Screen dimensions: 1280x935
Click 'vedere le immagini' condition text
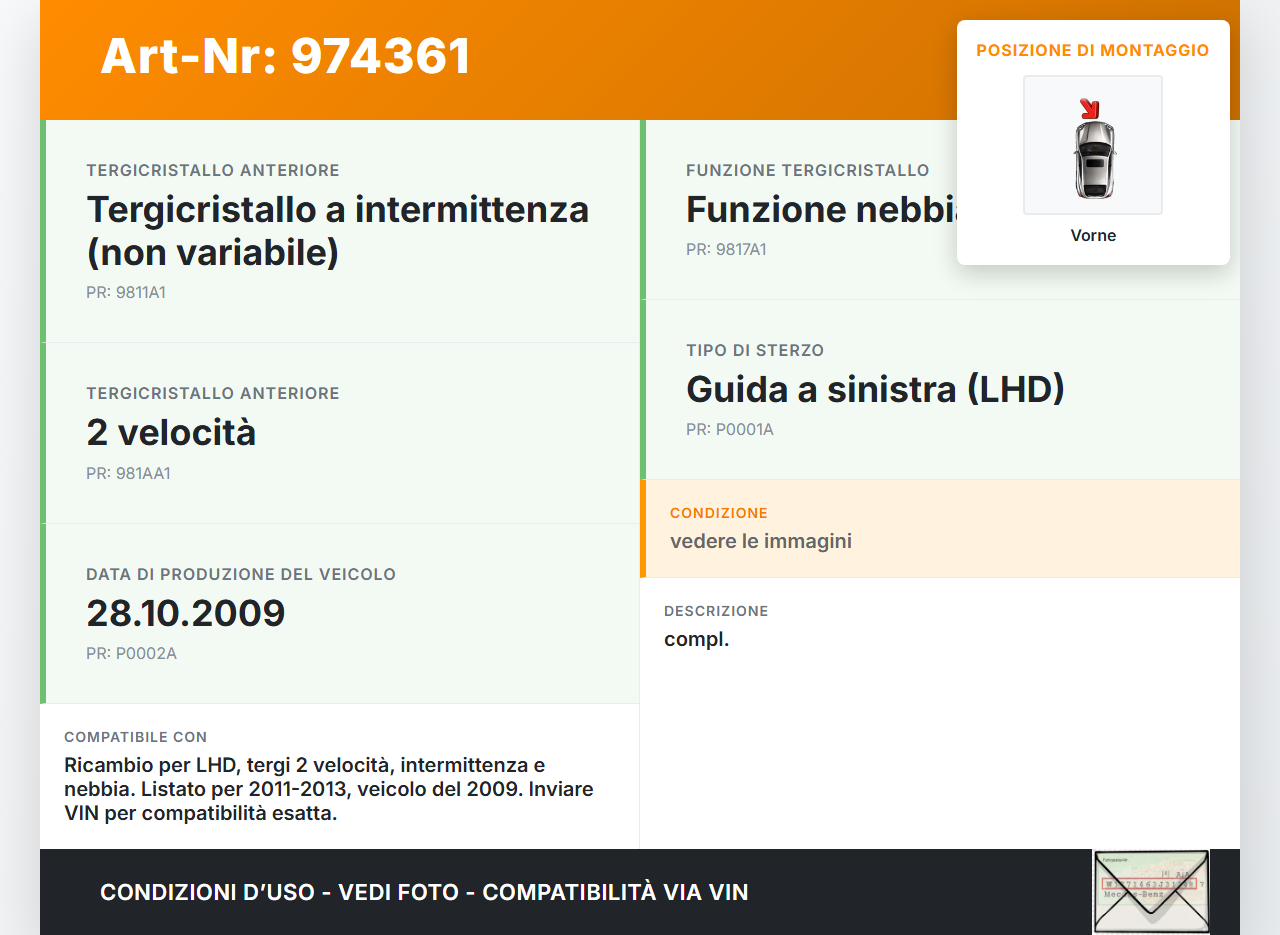coord(760,541)
